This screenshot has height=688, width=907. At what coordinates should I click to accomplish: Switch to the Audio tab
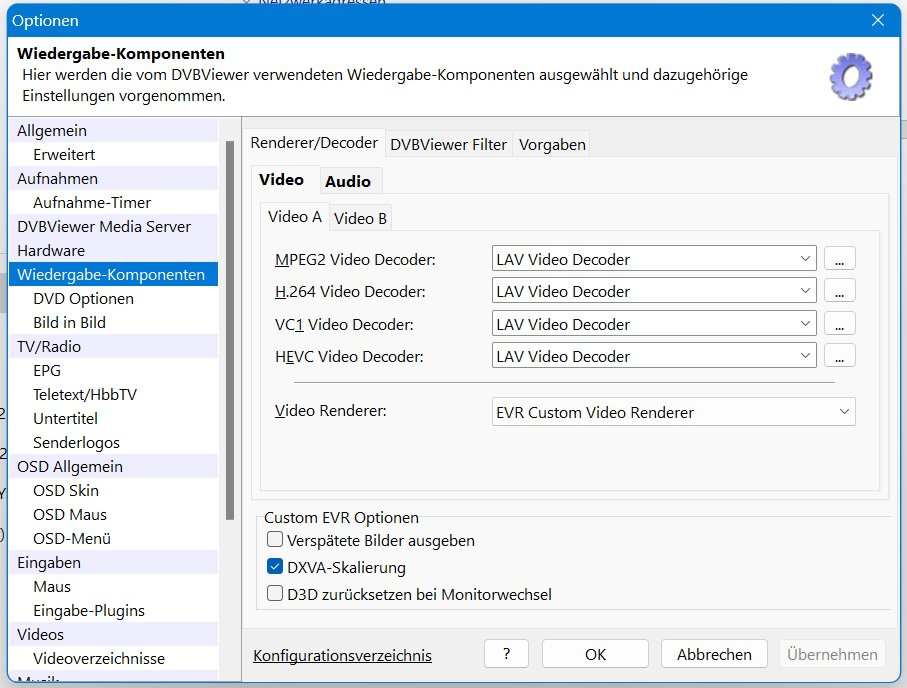coord(348,181)
